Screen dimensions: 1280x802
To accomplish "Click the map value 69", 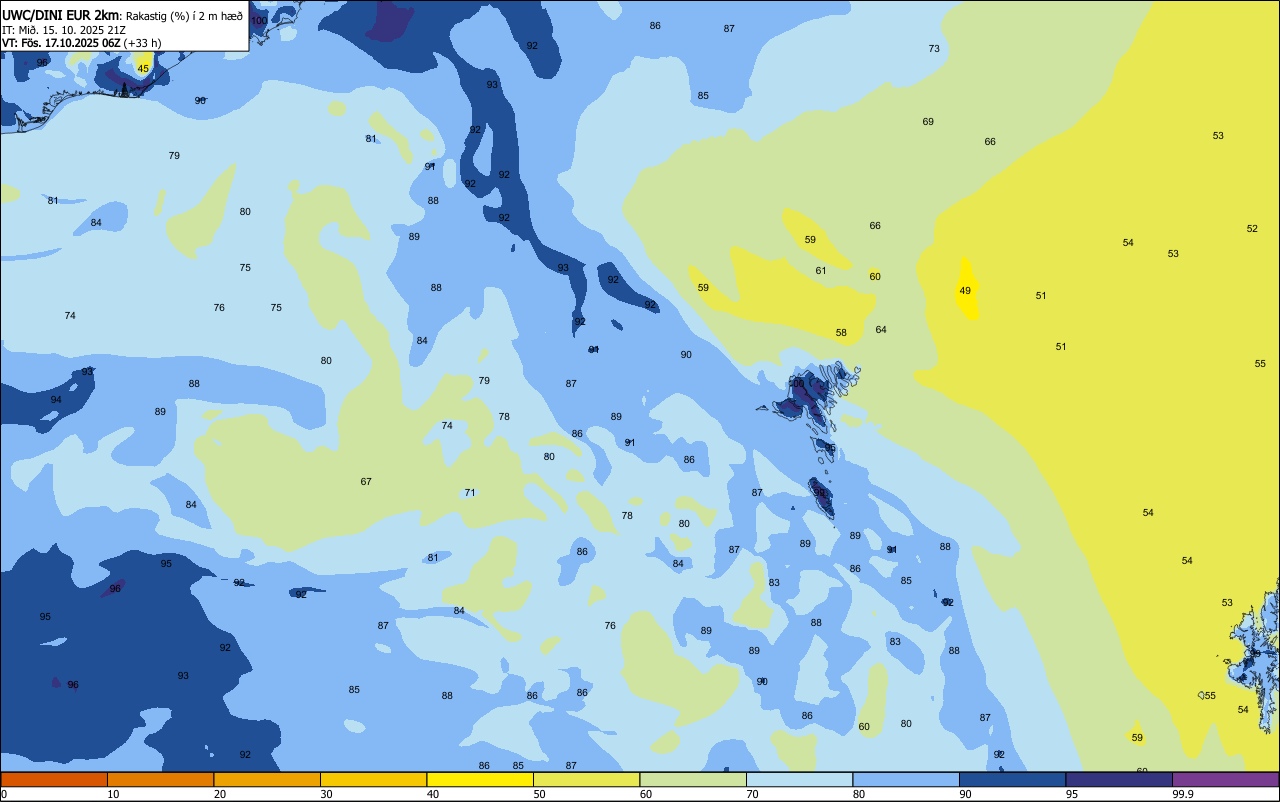I will (x=928, y=121).
